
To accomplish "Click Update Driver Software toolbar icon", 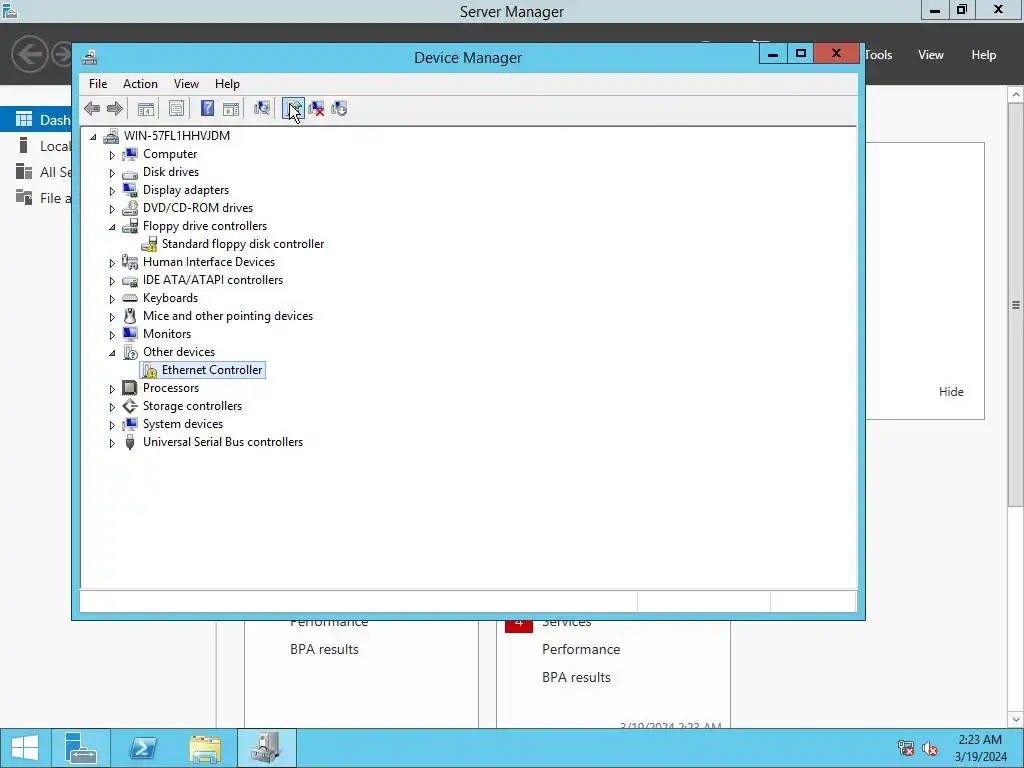I will click(x=293, y=108).
